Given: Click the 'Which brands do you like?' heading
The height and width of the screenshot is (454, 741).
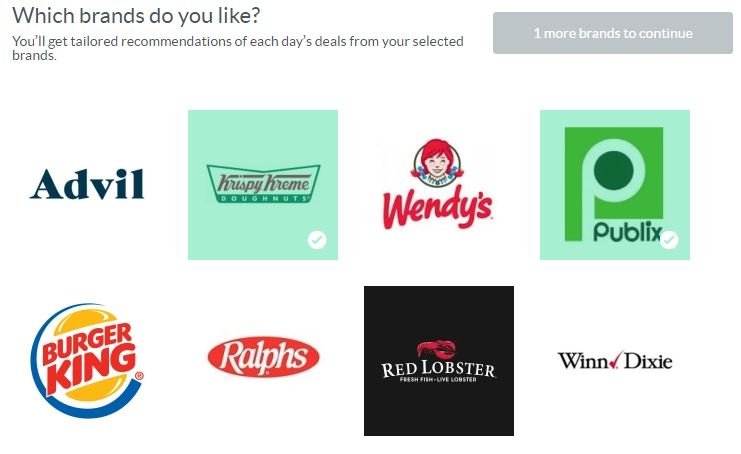Looking at the screenshot, I should point(136,16).
